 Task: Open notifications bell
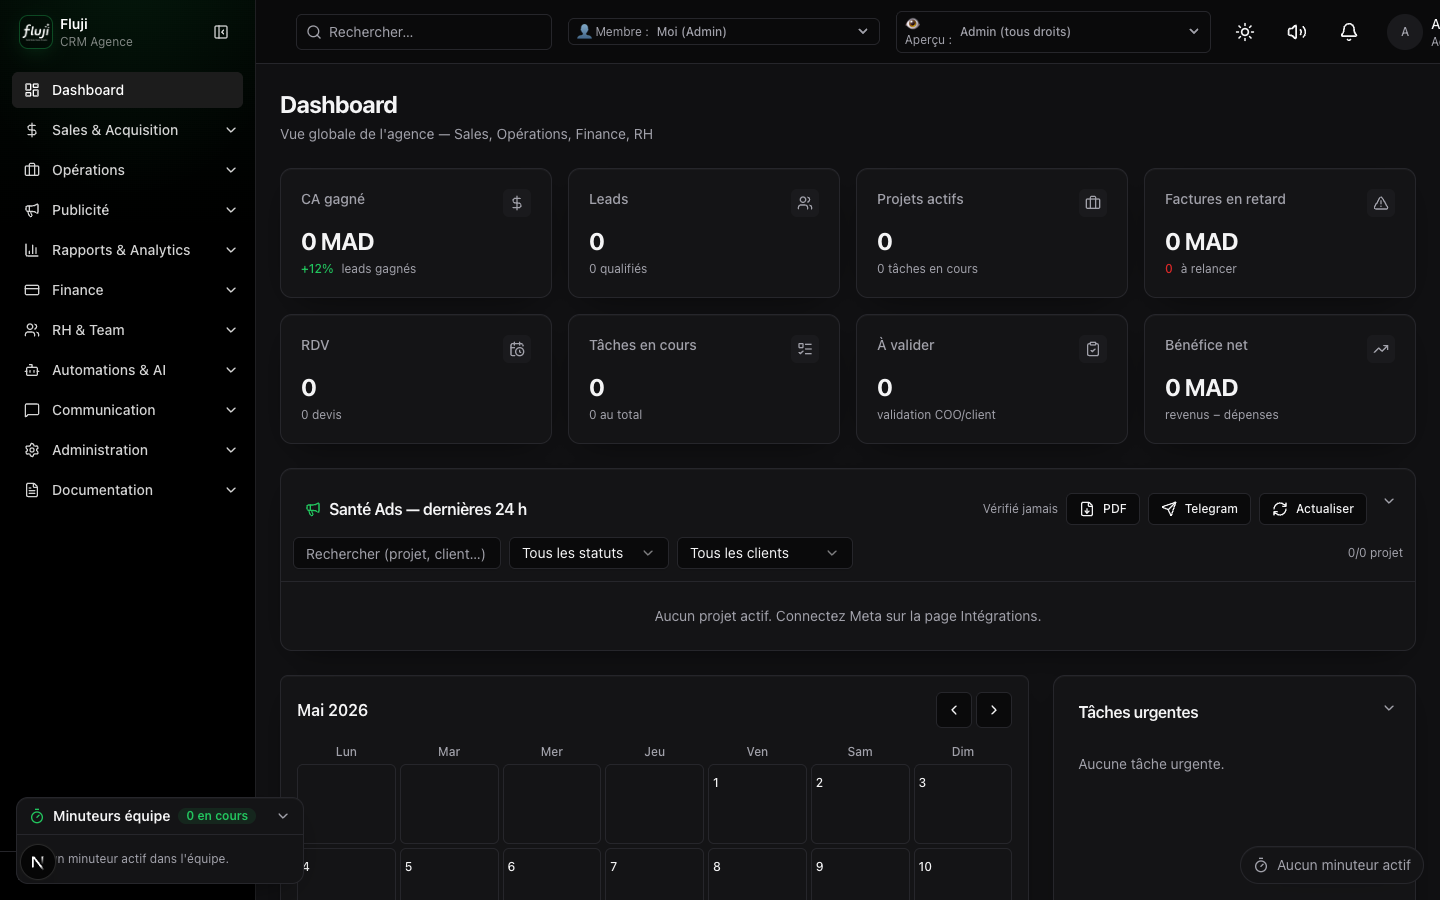[x=1349, y=32]
